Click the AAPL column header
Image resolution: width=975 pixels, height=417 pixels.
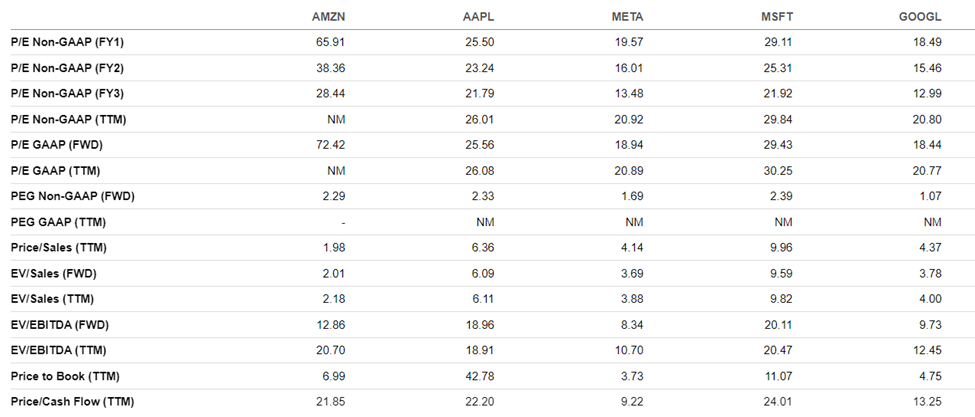click(x=486, y=16)
